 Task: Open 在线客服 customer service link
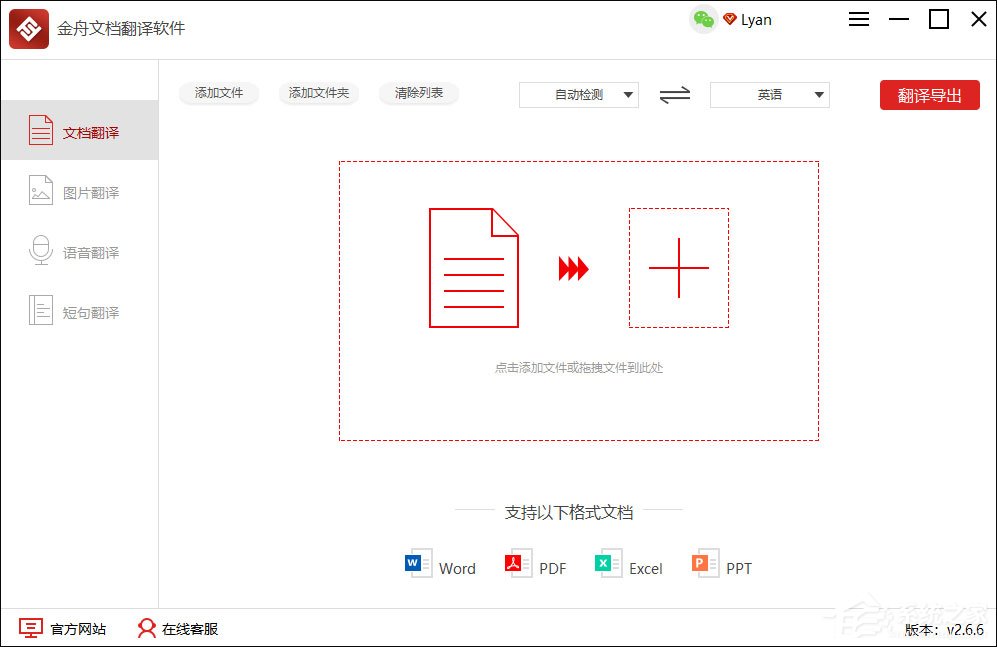(x=187, y=629)
